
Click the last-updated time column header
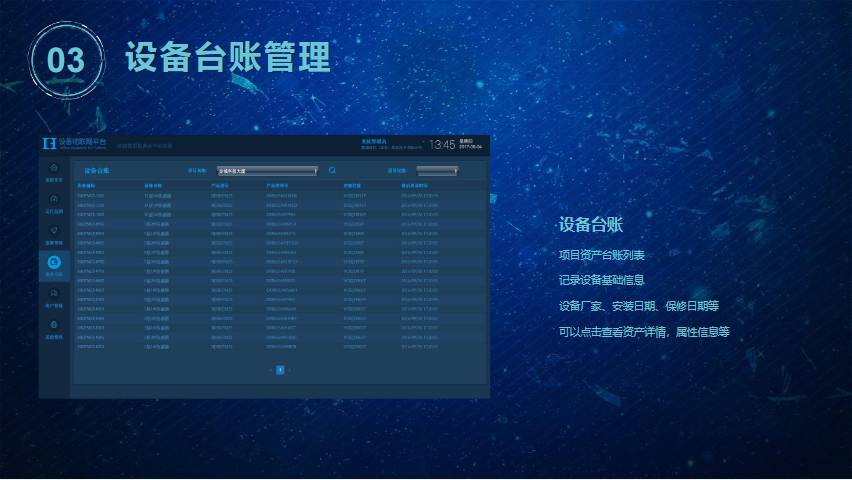click(x=415, y=186)
